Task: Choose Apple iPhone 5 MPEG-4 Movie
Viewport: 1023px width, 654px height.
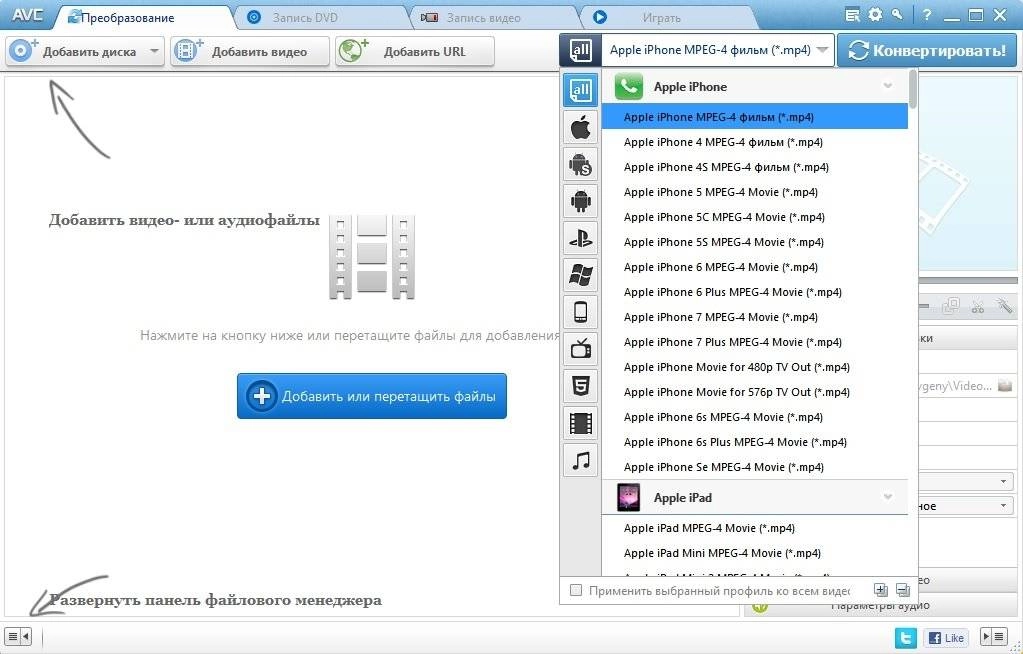Action: pos(754,192)
